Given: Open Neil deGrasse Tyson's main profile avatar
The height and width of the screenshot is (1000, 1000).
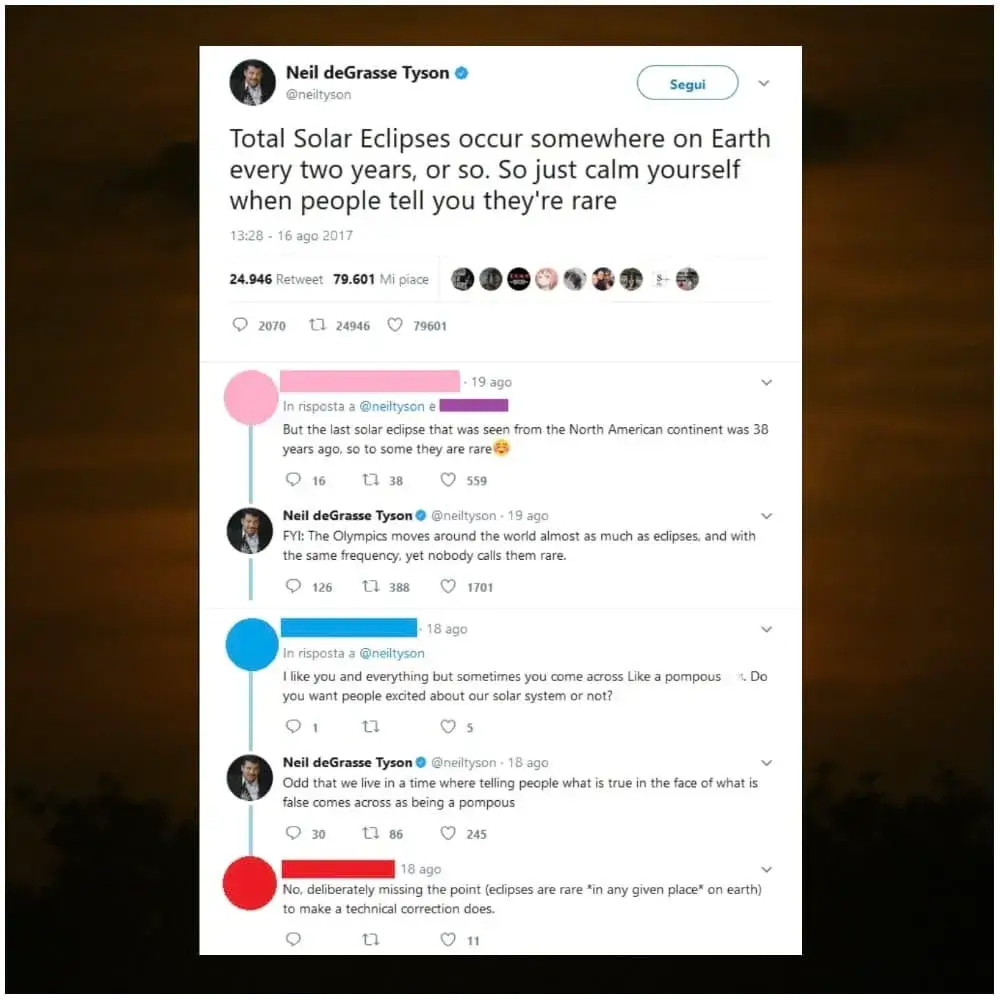Looking at the screenshot, I should (253, 83).
